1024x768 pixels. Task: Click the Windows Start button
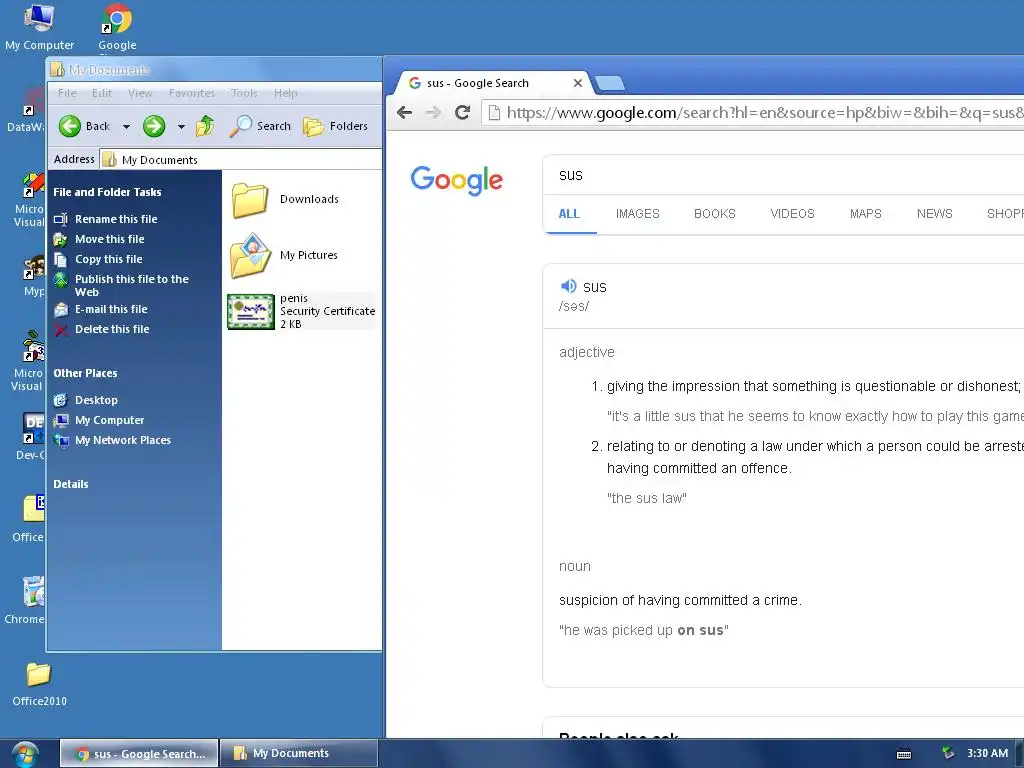tap(25, 754)
